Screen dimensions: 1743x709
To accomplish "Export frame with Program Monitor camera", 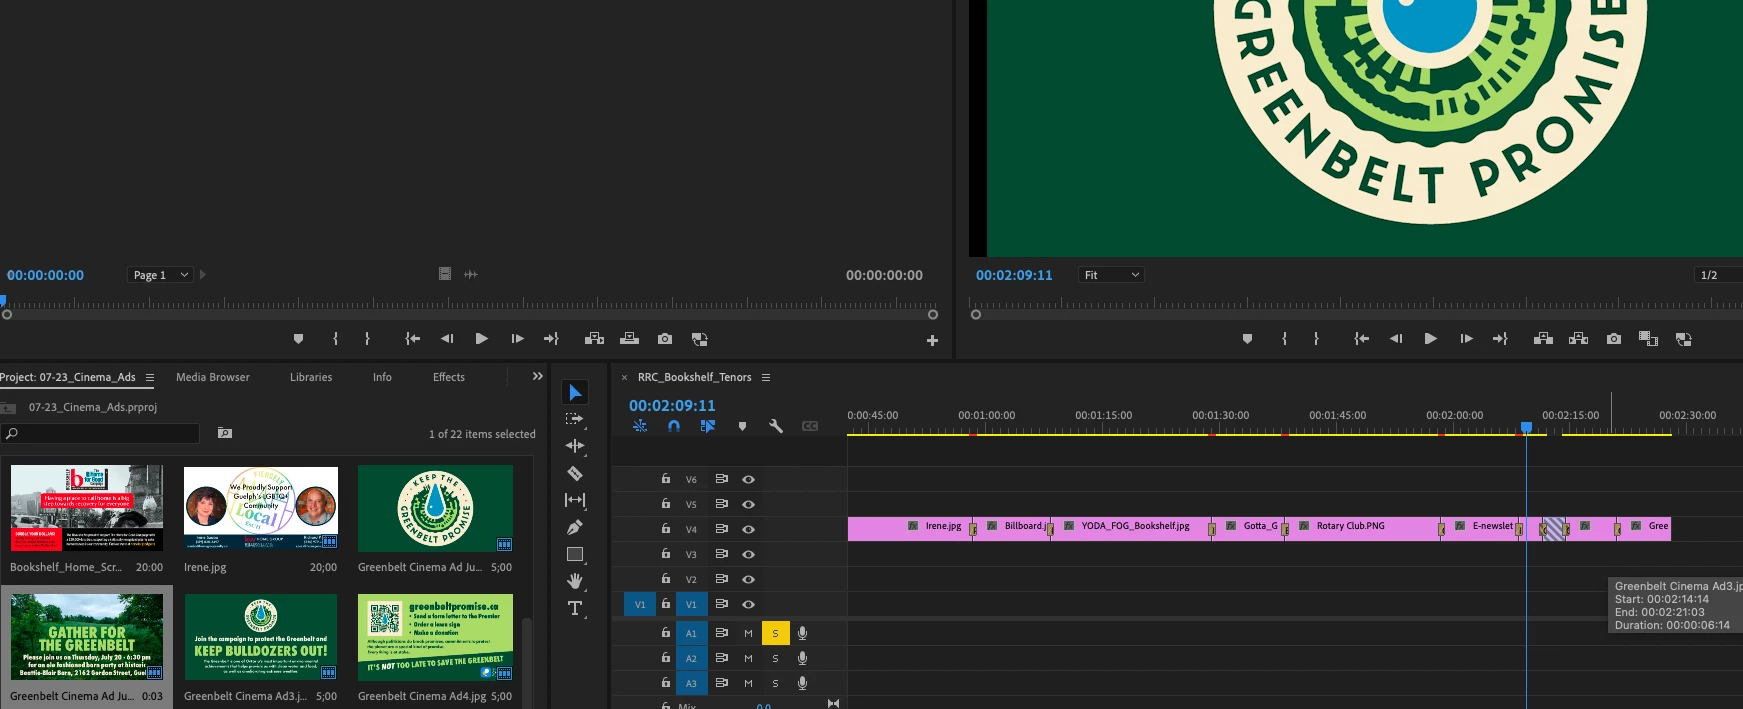I will tap(1614, 339).
